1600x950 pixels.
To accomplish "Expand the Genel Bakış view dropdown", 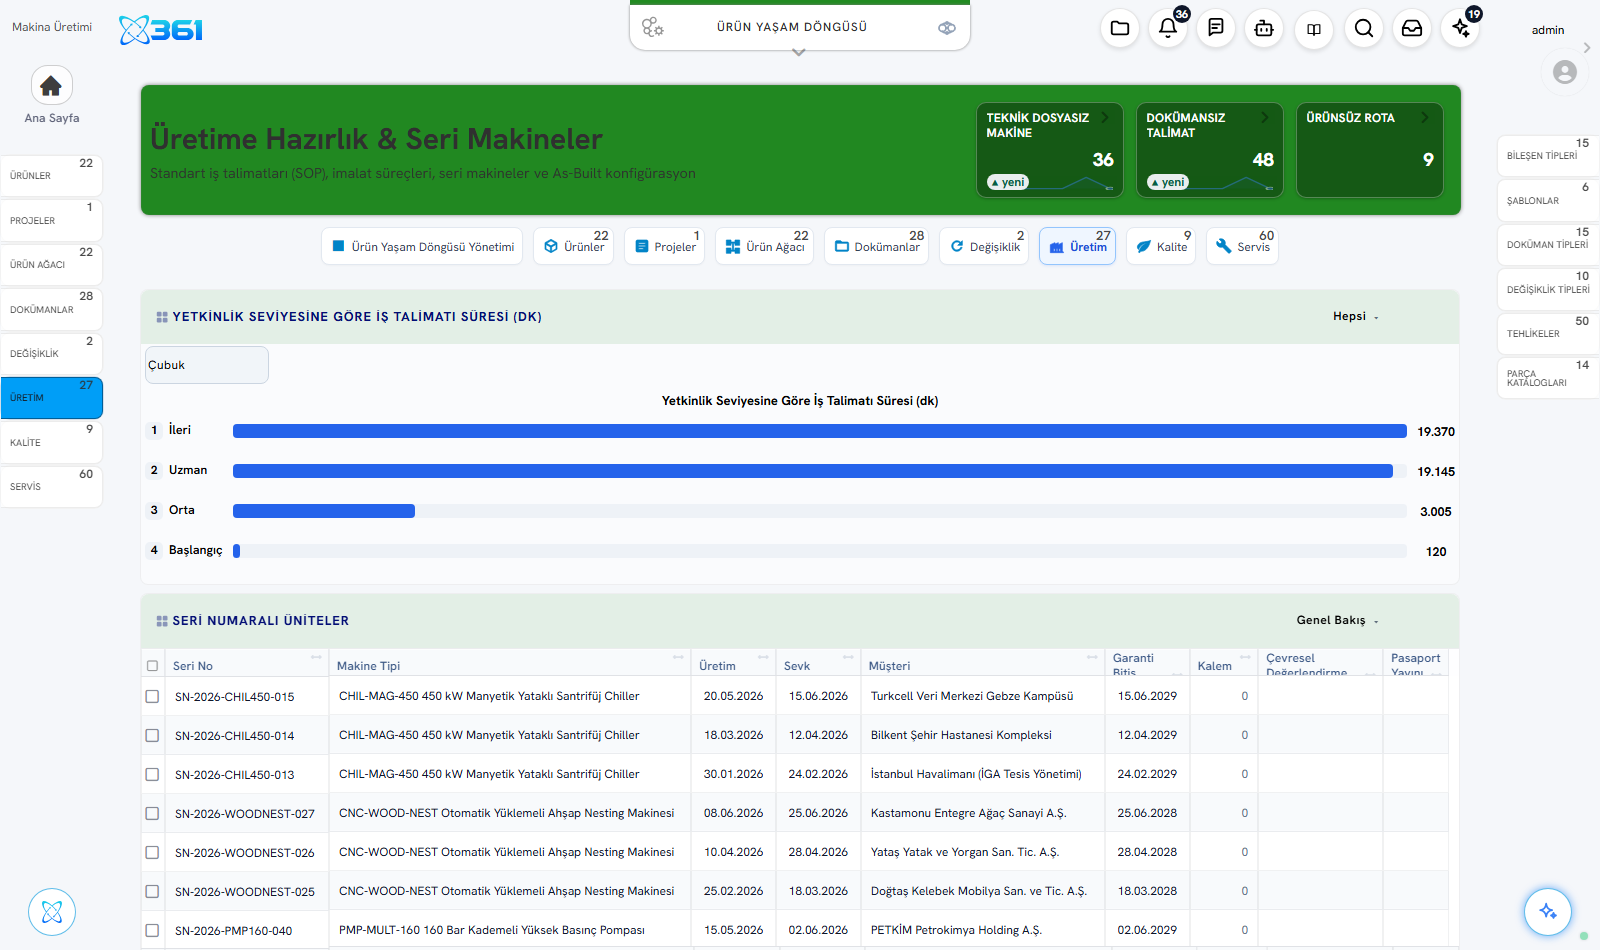I will [x=1337, y=620].
